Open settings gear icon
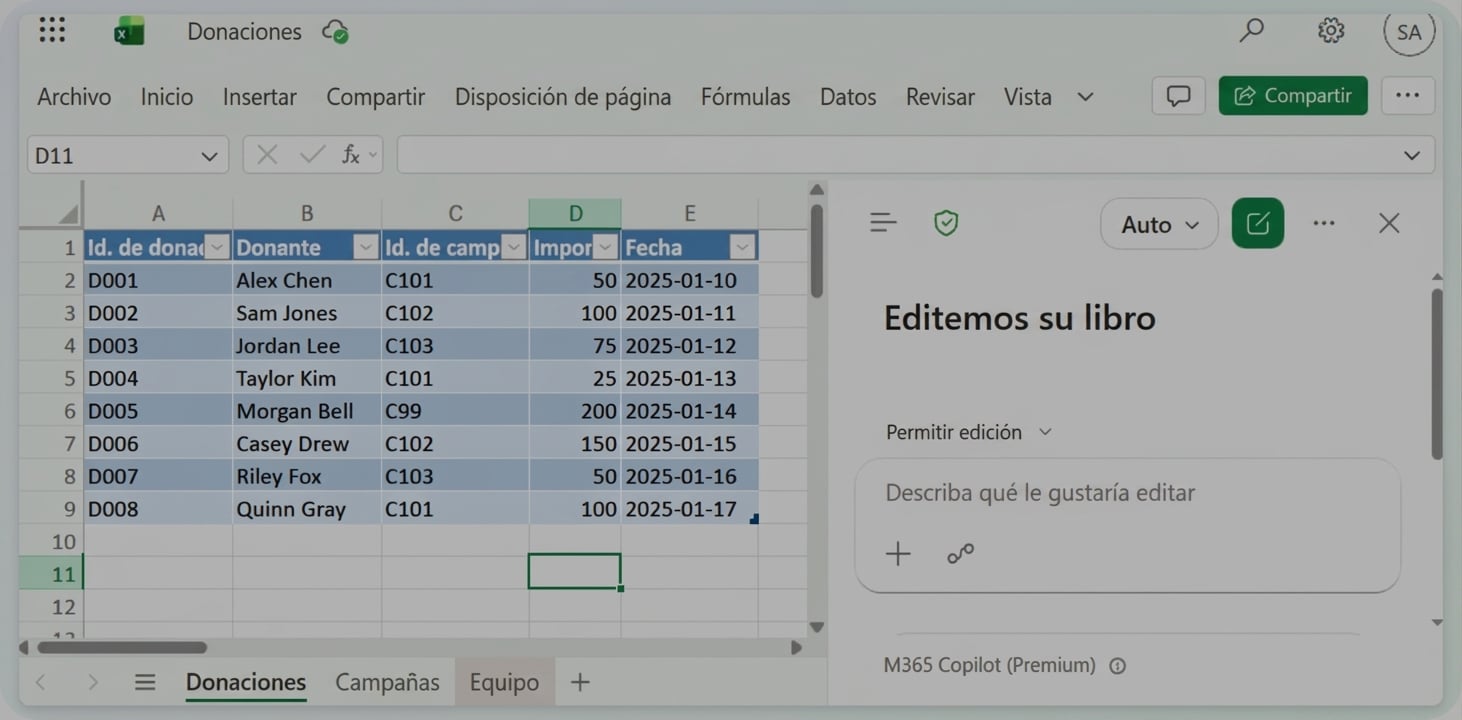Viewport: 1462px width, 720px height. click(1330, 31)
